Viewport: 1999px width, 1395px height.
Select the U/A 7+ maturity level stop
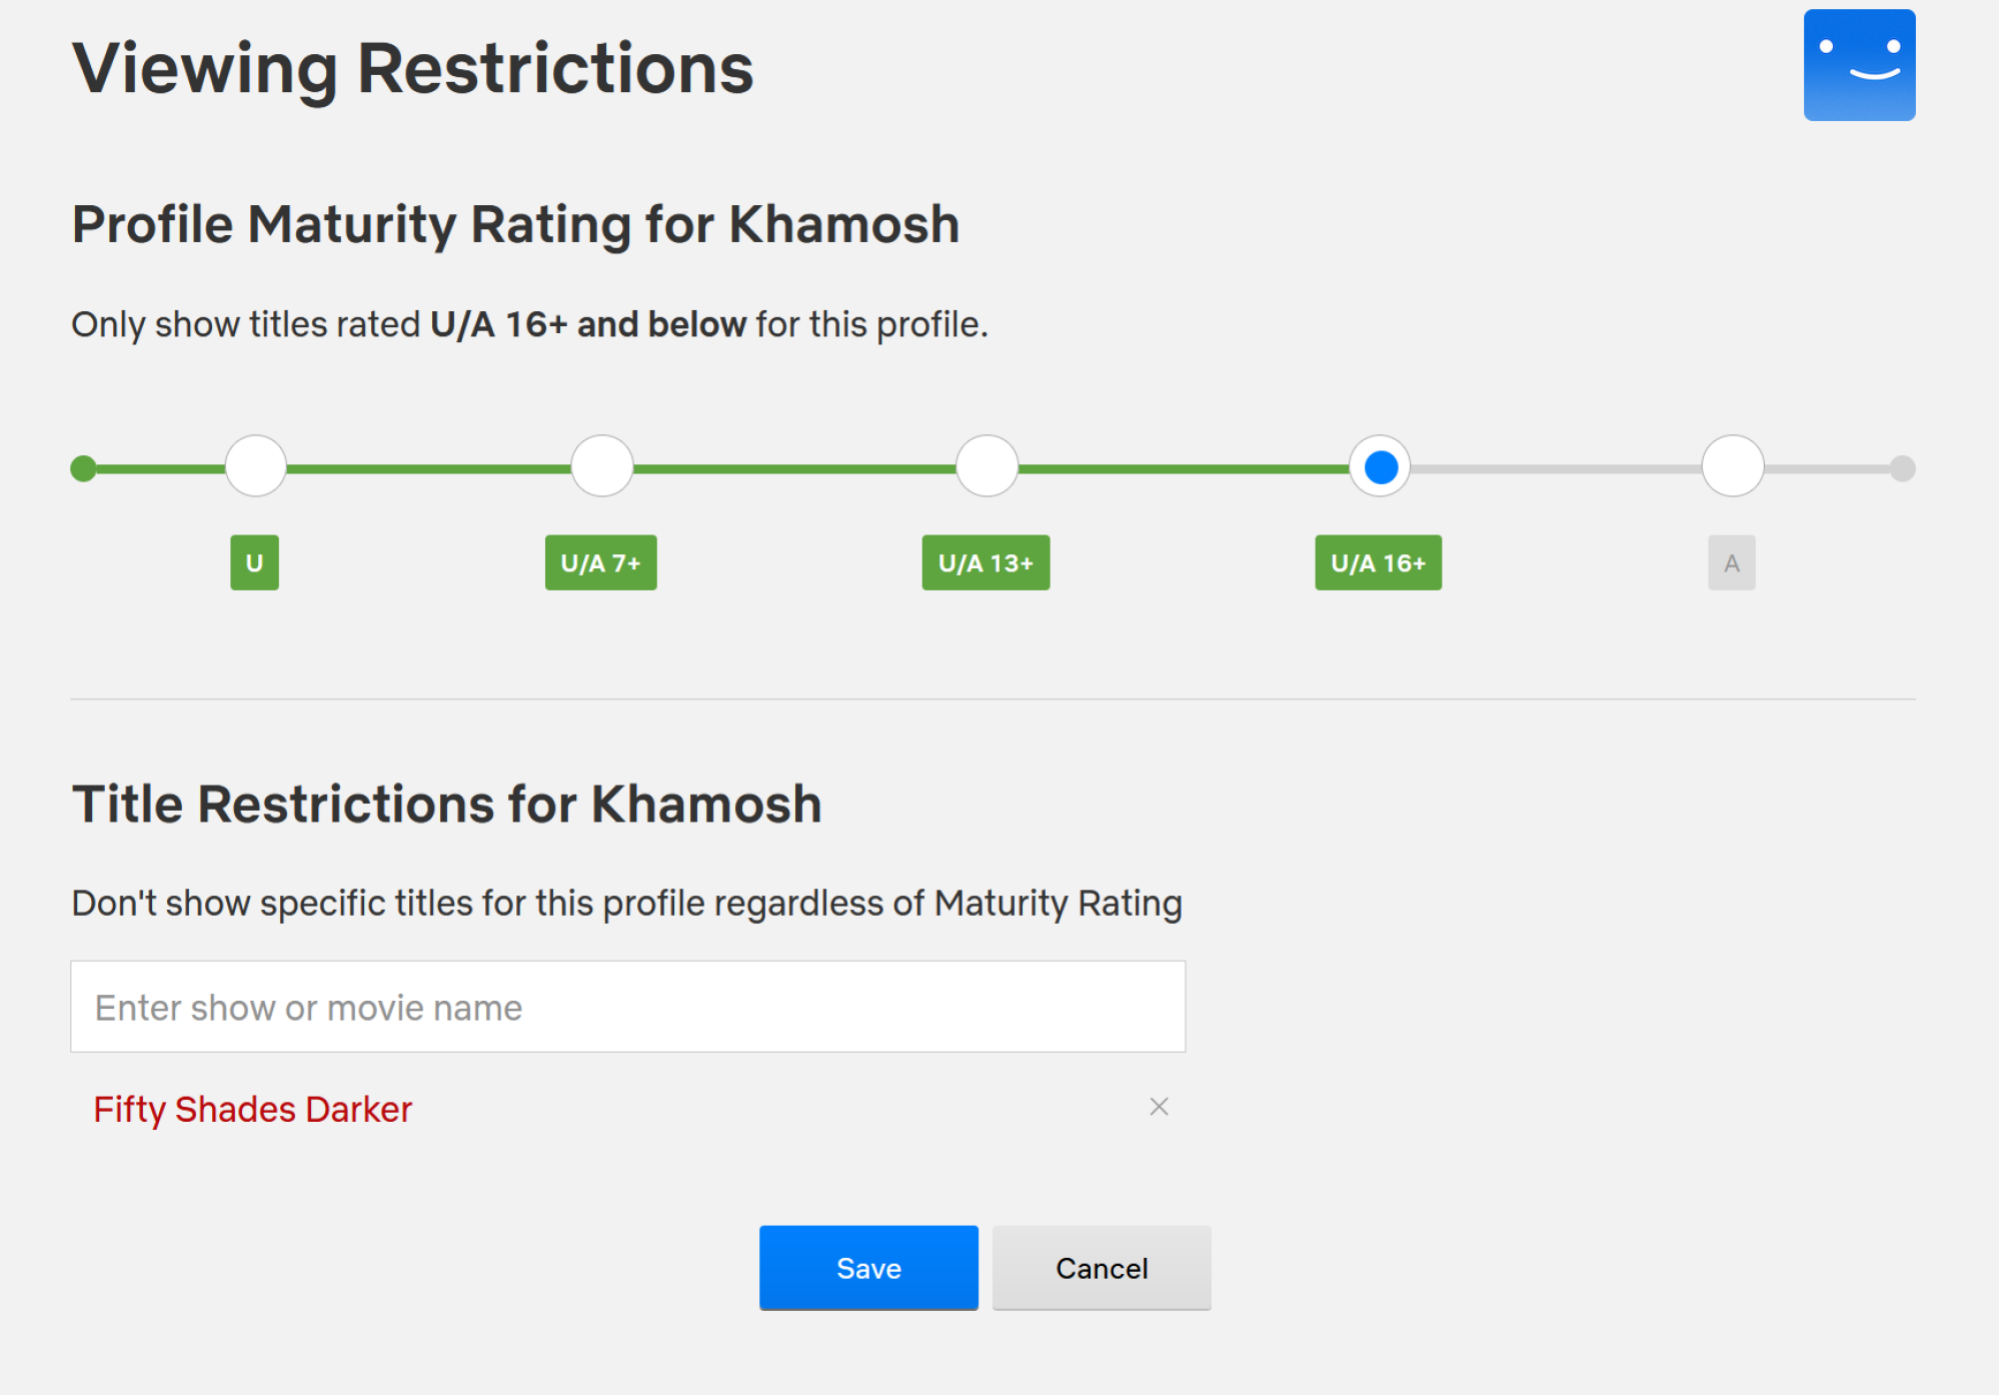pyautogui.click(x=602, y=466)
